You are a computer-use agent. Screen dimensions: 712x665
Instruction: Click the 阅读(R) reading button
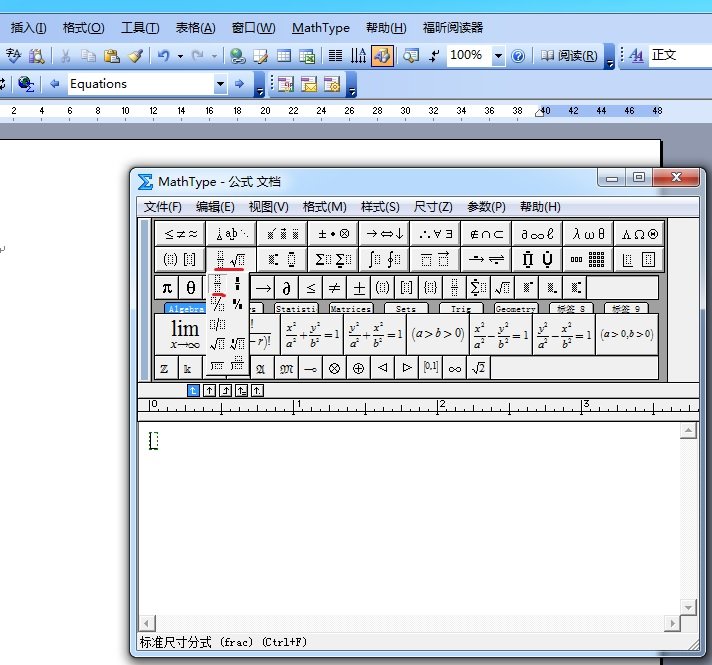click(x=570, y=56)
